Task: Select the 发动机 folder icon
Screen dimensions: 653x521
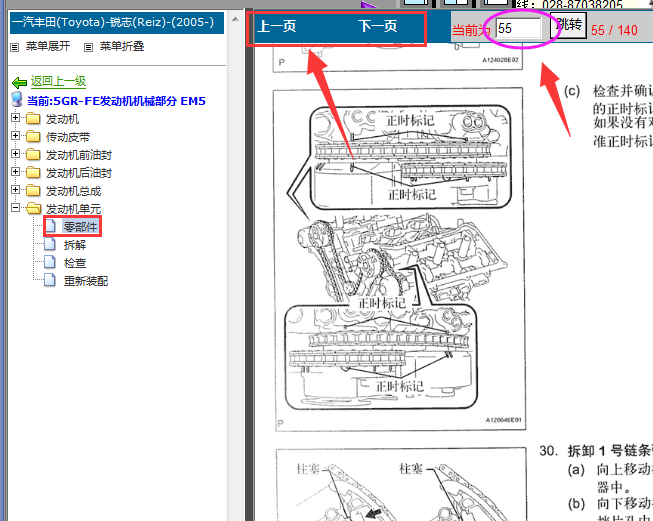Action: 33,119
